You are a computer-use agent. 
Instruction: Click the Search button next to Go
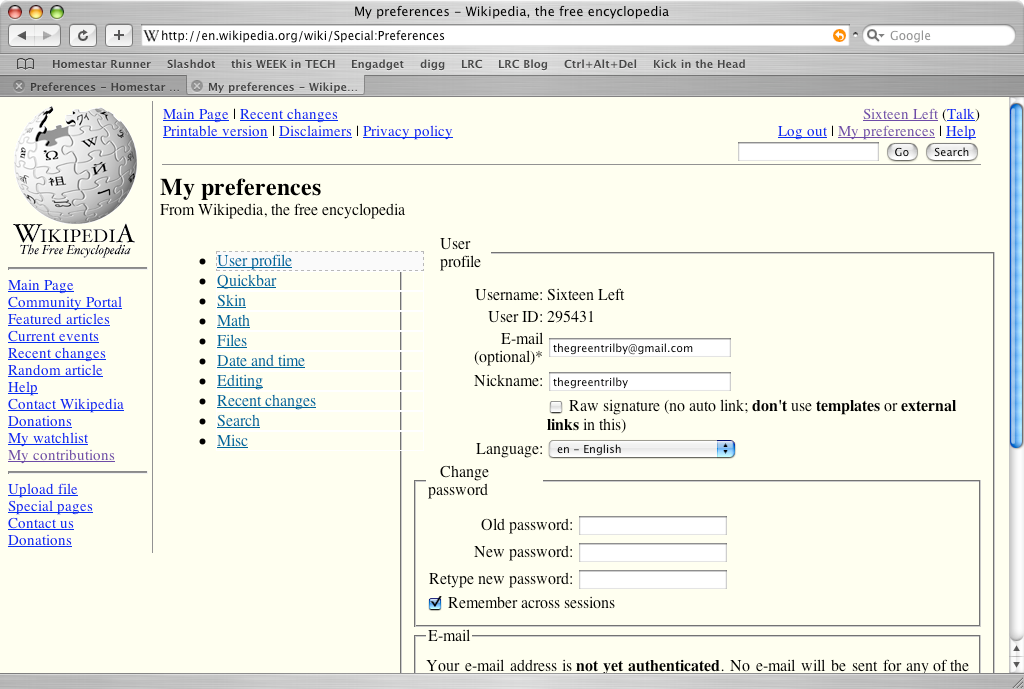[x=952, y=152]
